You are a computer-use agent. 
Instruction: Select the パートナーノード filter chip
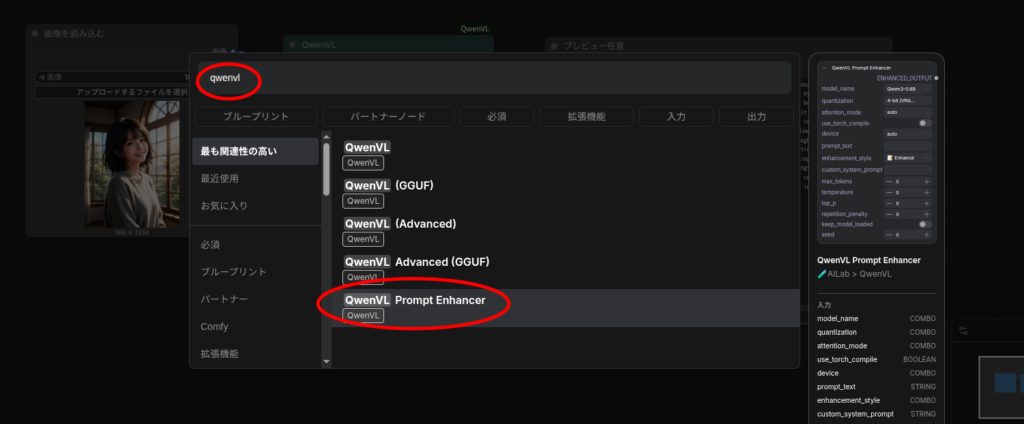pyautogui.click(x=387, y=117)
